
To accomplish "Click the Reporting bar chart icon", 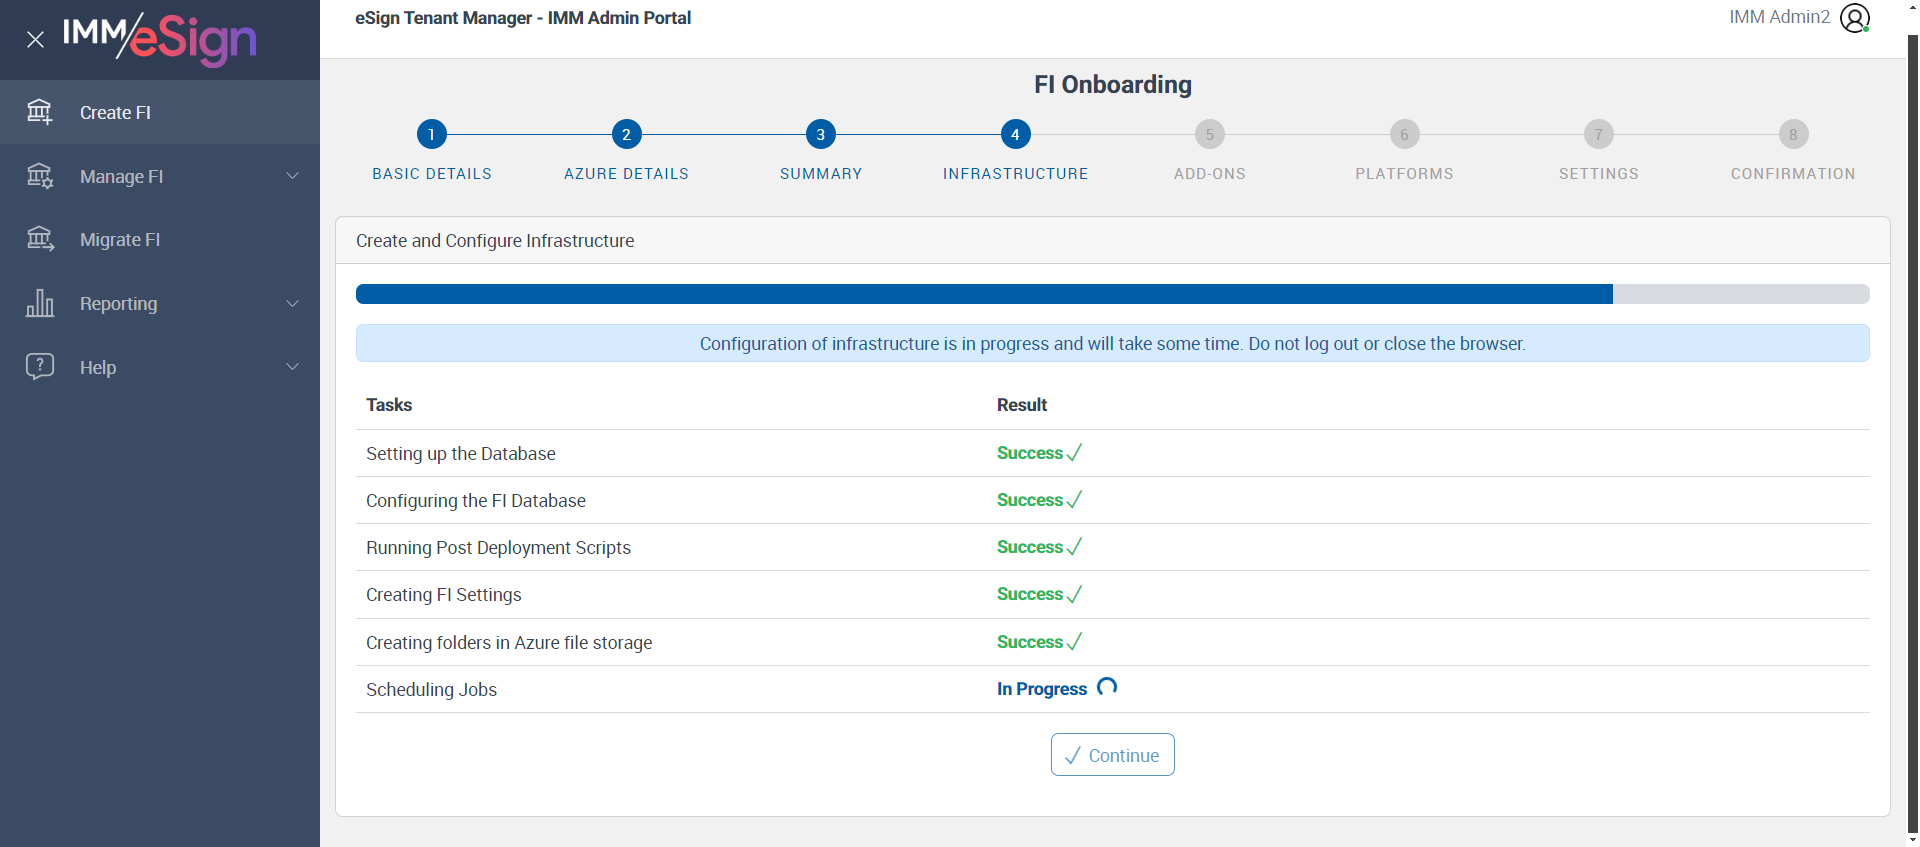I will click(40, 303).
